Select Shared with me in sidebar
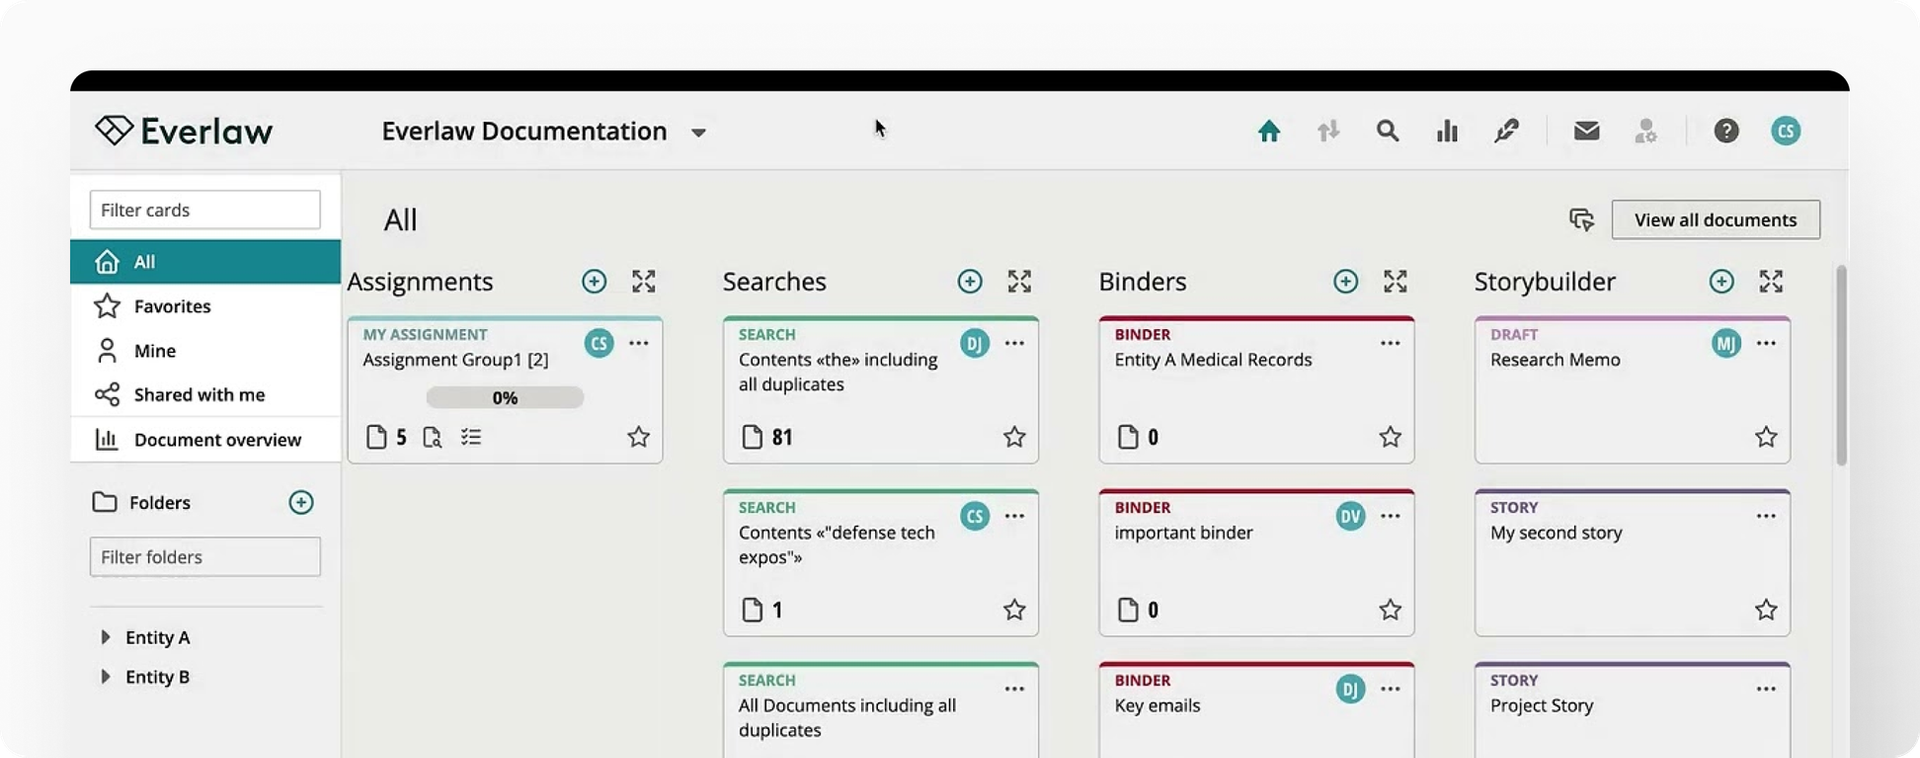 coord(205,395)
